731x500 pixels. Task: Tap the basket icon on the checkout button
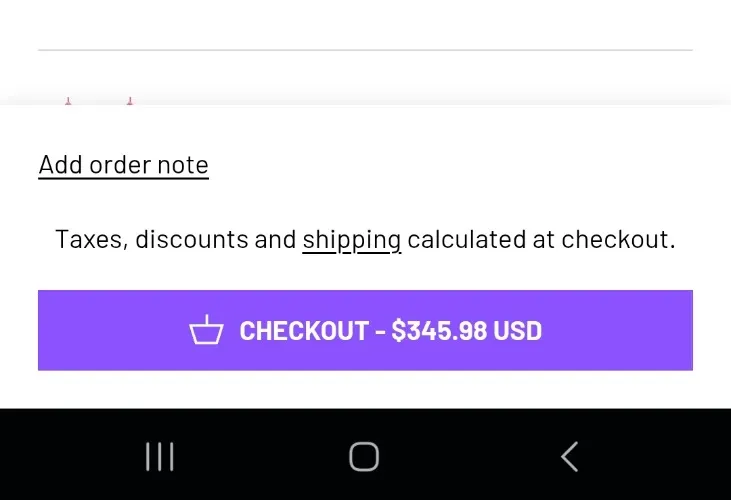coord(206,330)
